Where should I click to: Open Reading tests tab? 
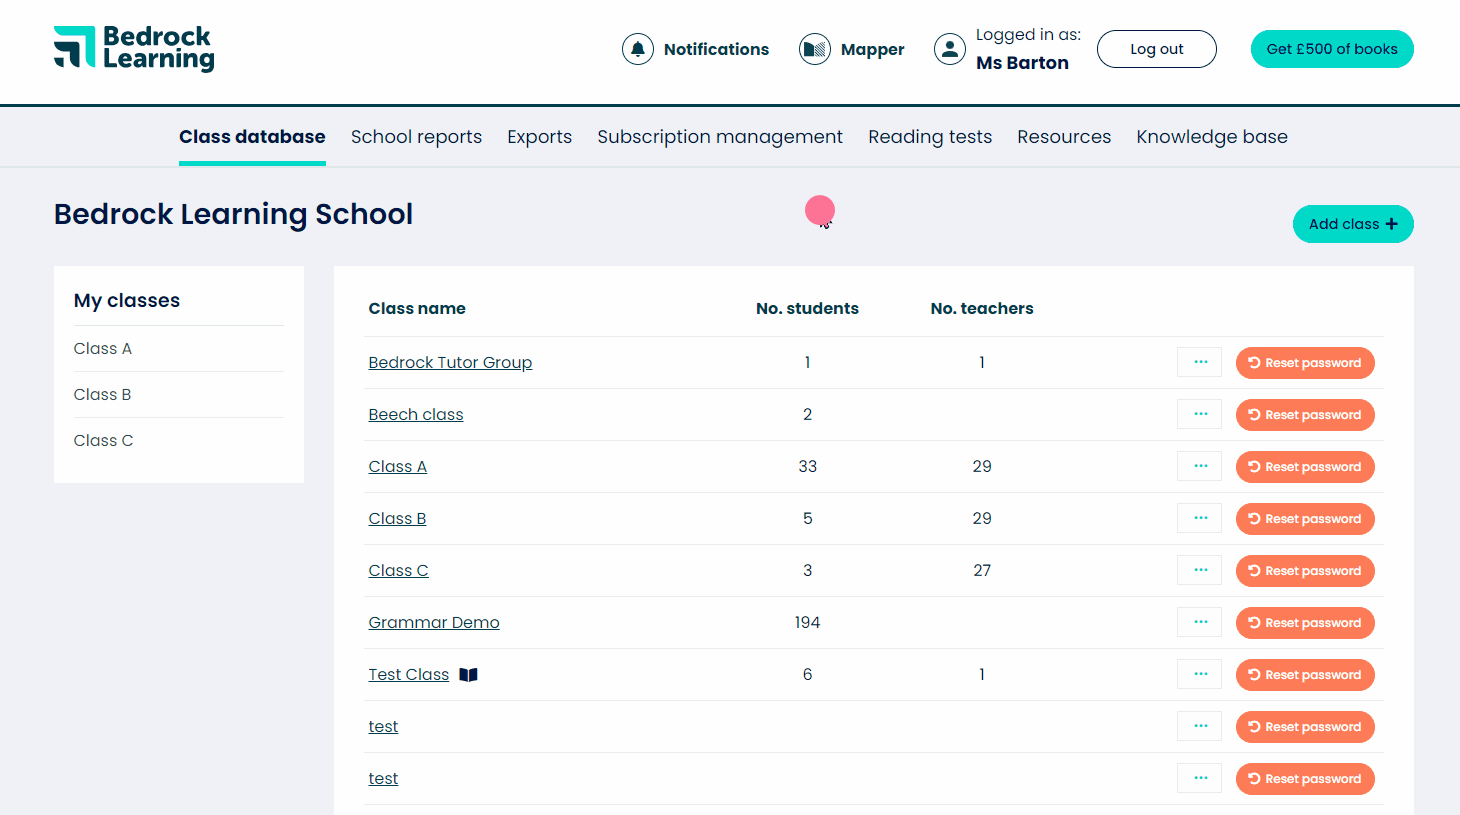pos(930,137)
